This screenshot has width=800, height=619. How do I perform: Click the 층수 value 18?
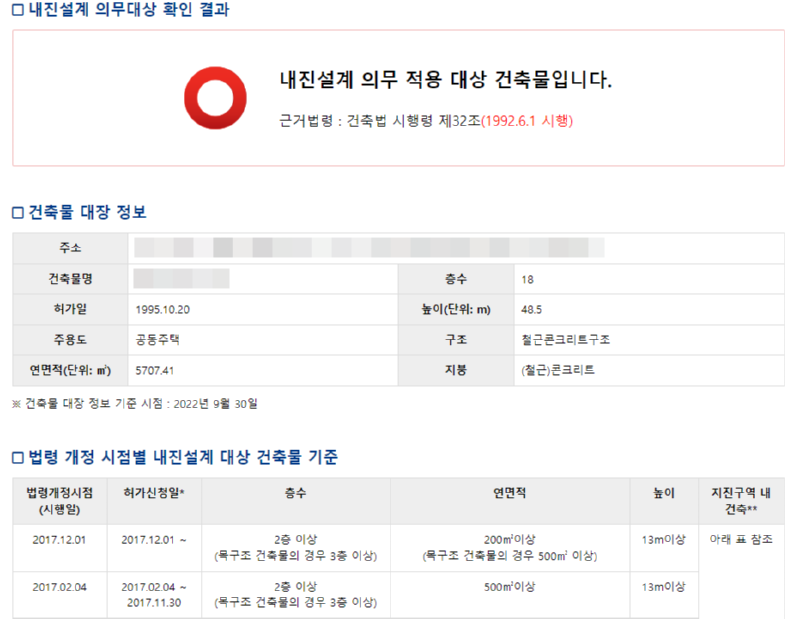[528, 279]
